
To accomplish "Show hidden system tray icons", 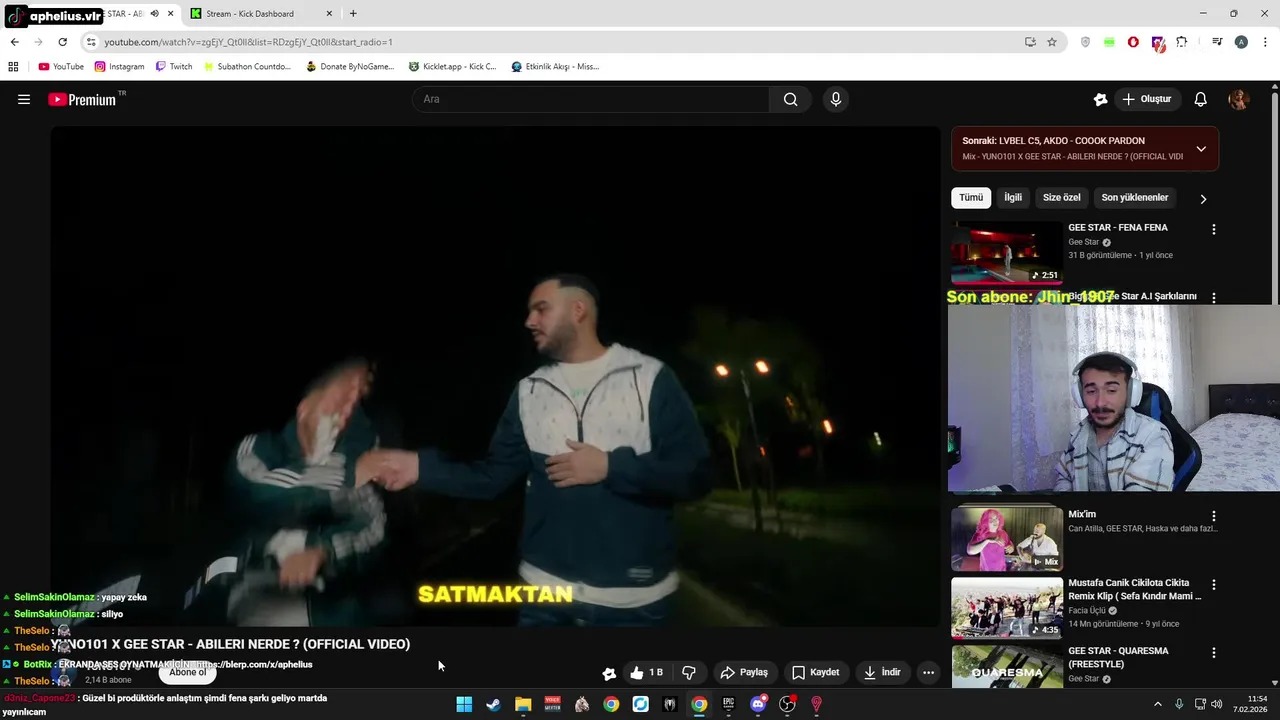I will pyautogui.click(x=1158, y=704).
